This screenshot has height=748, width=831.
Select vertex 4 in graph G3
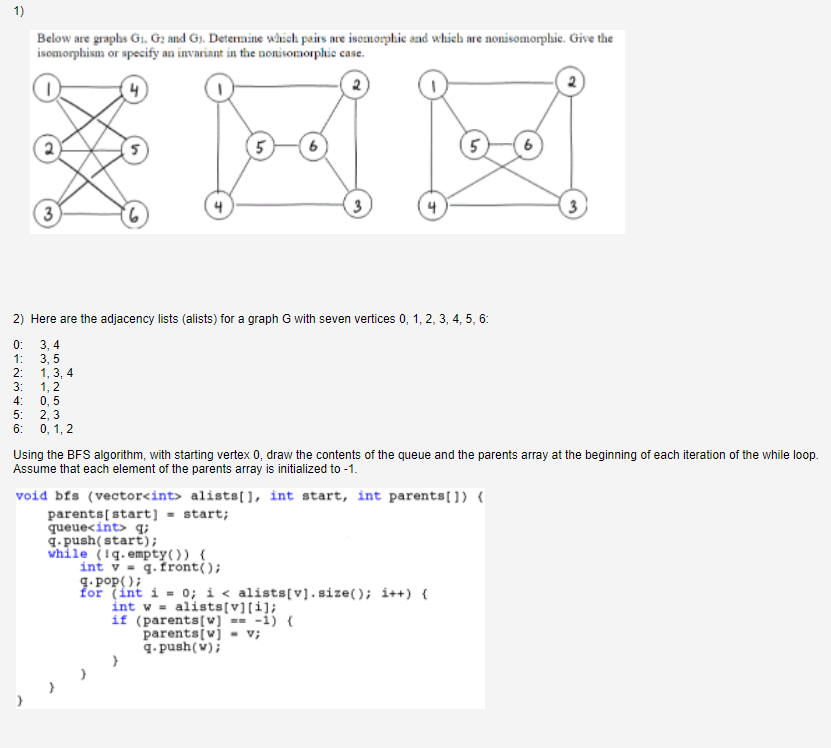(x=435, y=208)
